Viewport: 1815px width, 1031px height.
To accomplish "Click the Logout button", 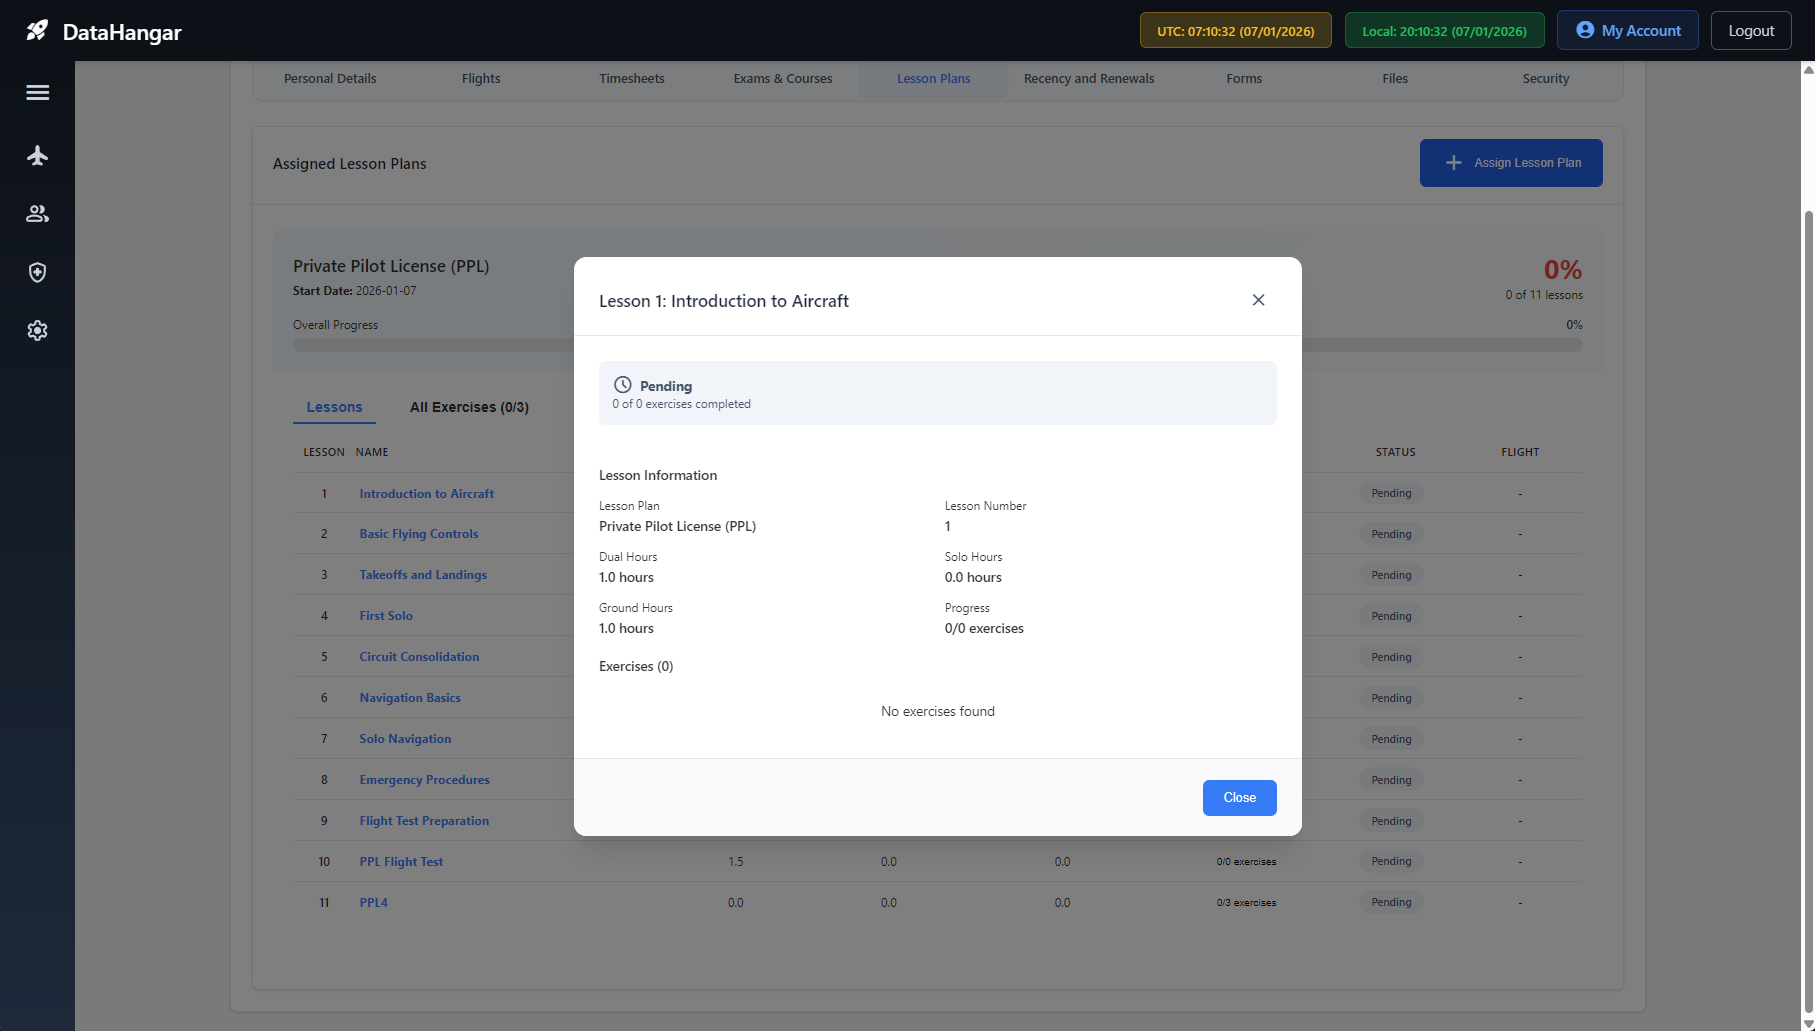I will [1750, 31].
